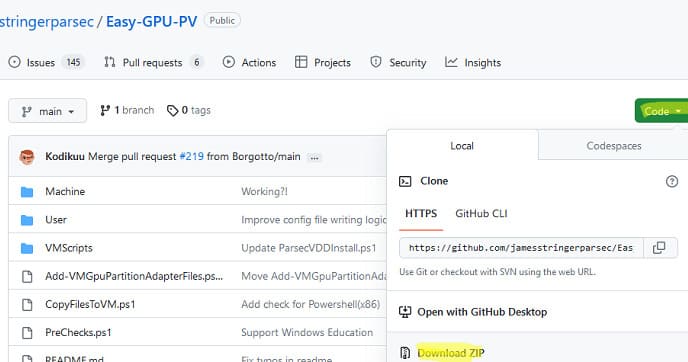Click the tag icon beside 0 tags

[172, 111]
